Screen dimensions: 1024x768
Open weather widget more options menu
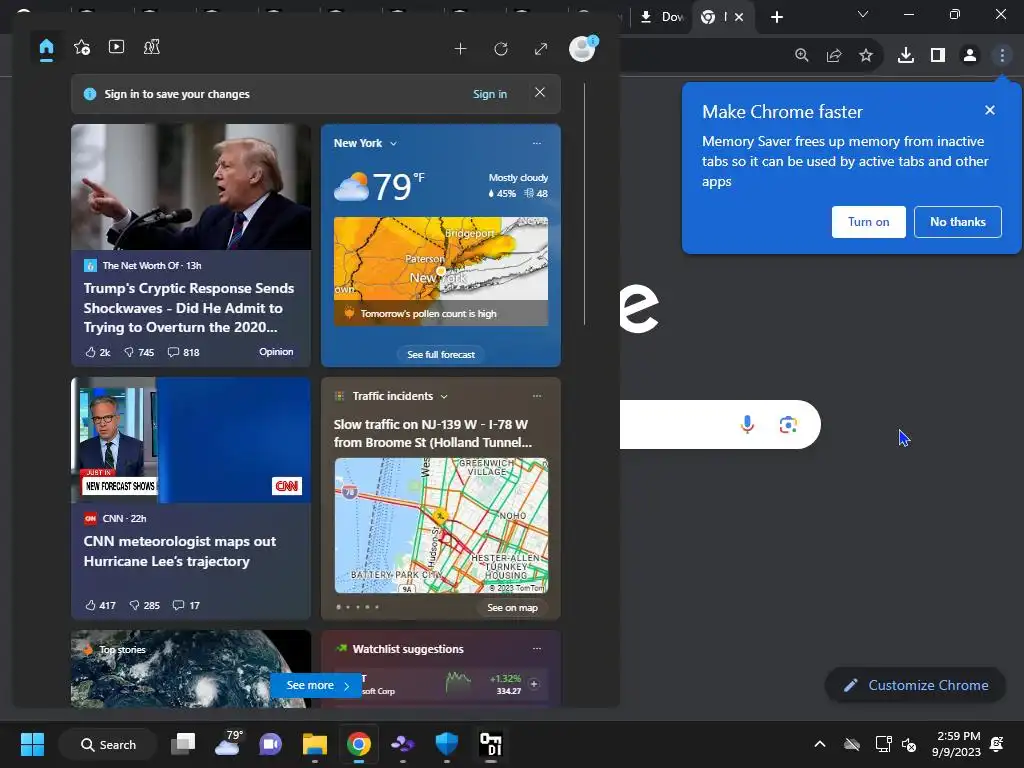(537, 143)
